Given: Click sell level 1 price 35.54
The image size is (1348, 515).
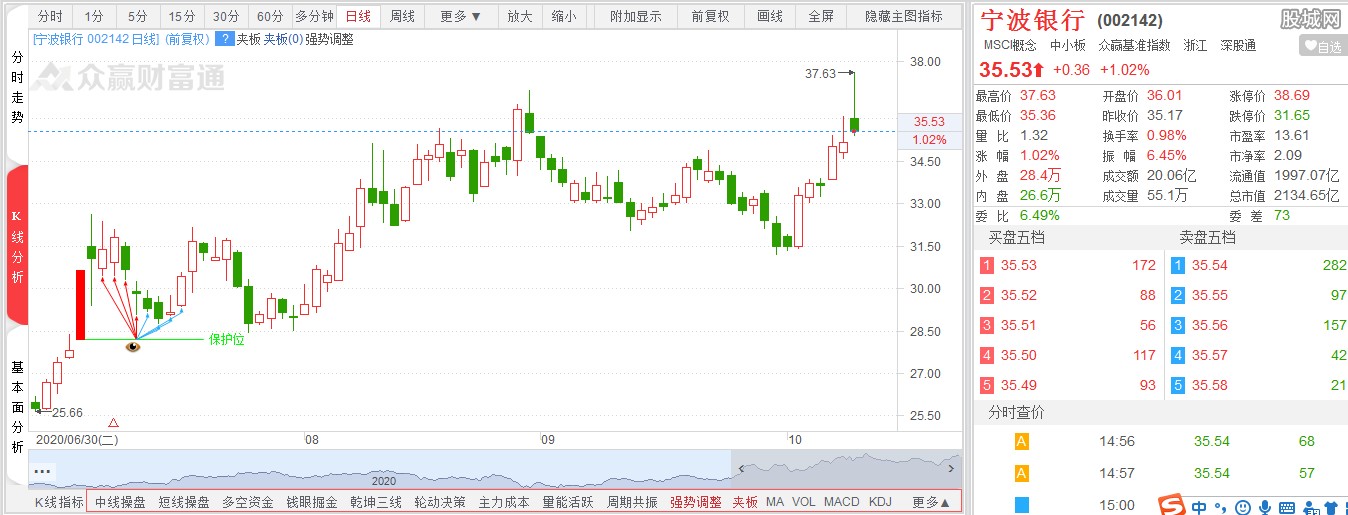Looking at the screenshot, I should click(1210, 266).
